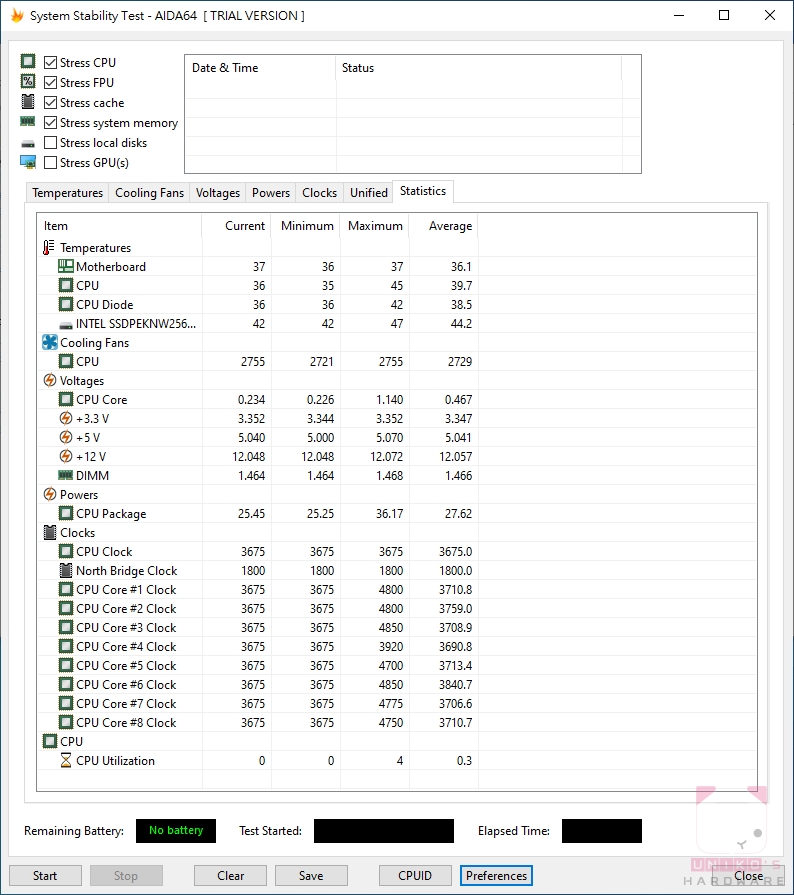
Task: Click the Stress local disks drive icon
Action: [28, 143]
